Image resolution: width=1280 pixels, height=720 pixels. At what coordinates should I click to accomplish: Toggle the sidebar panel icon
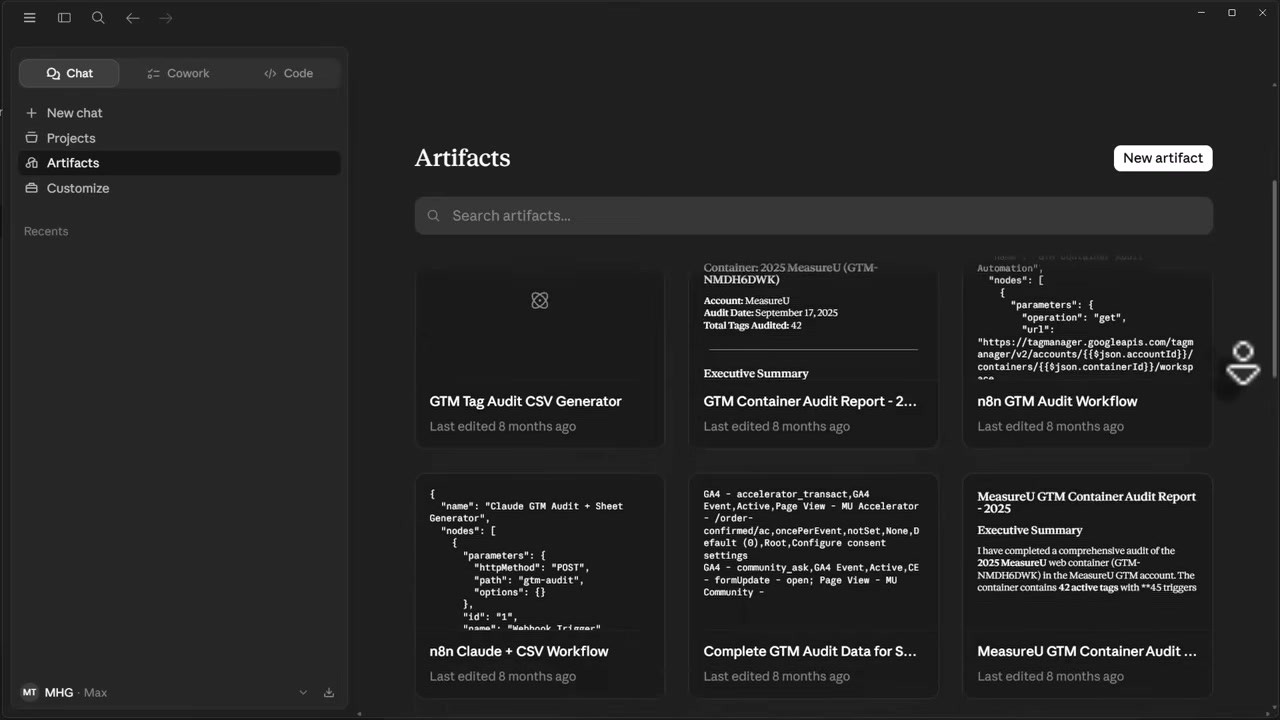pos(64,18)
